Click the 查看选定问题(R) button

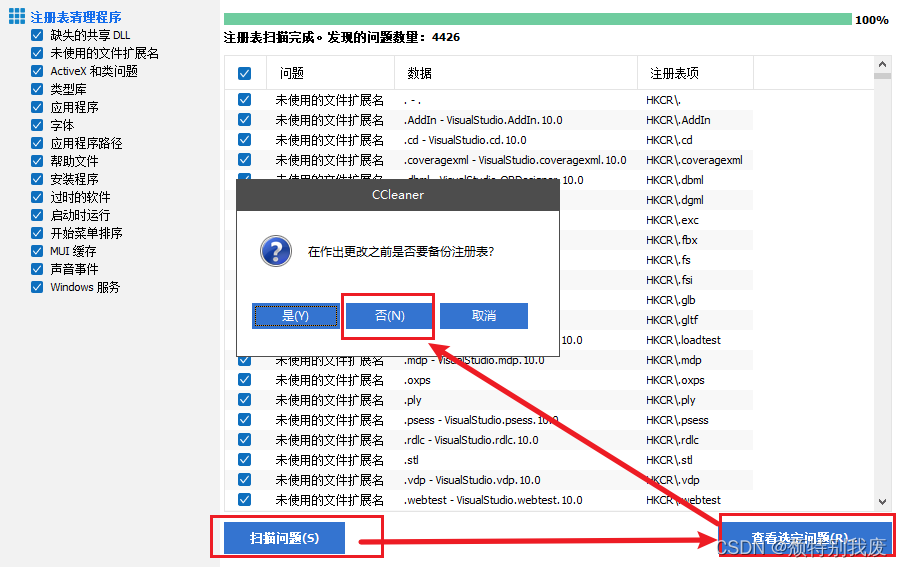tap(805, 538)
